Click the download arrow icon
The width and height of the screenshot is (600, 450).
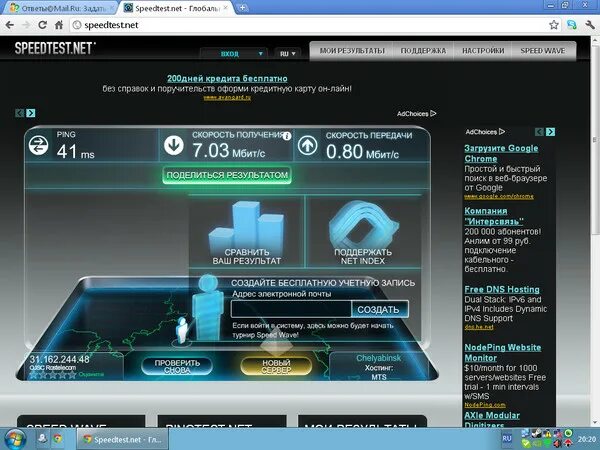coord(174,146)
